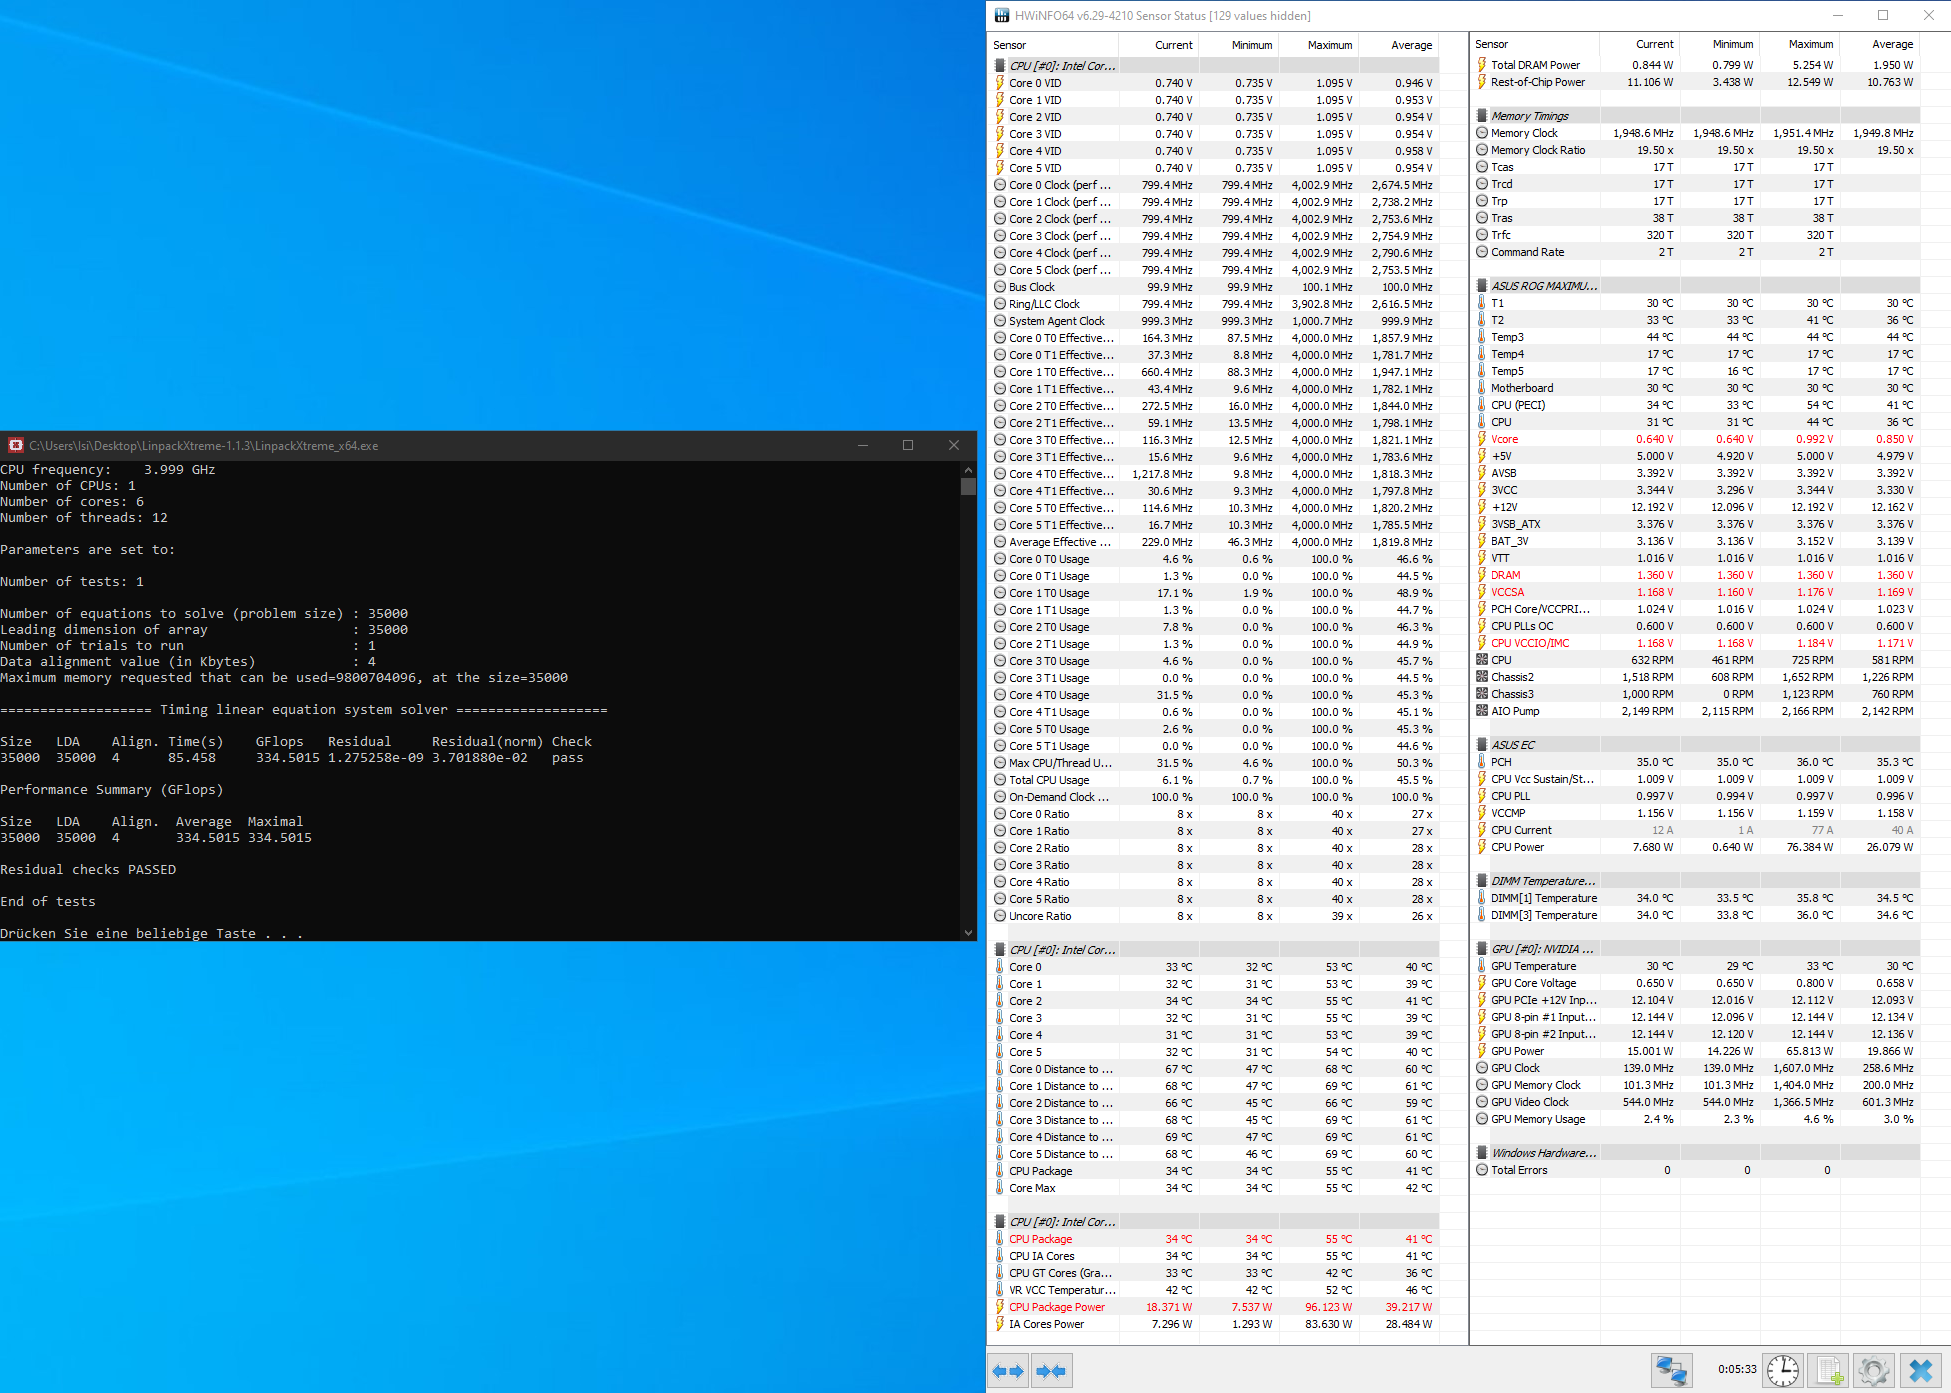This screenshot has width=1951, height=1393.
Task: Select the Ring/LLC Clock row
Action: tap(1214, 304)
